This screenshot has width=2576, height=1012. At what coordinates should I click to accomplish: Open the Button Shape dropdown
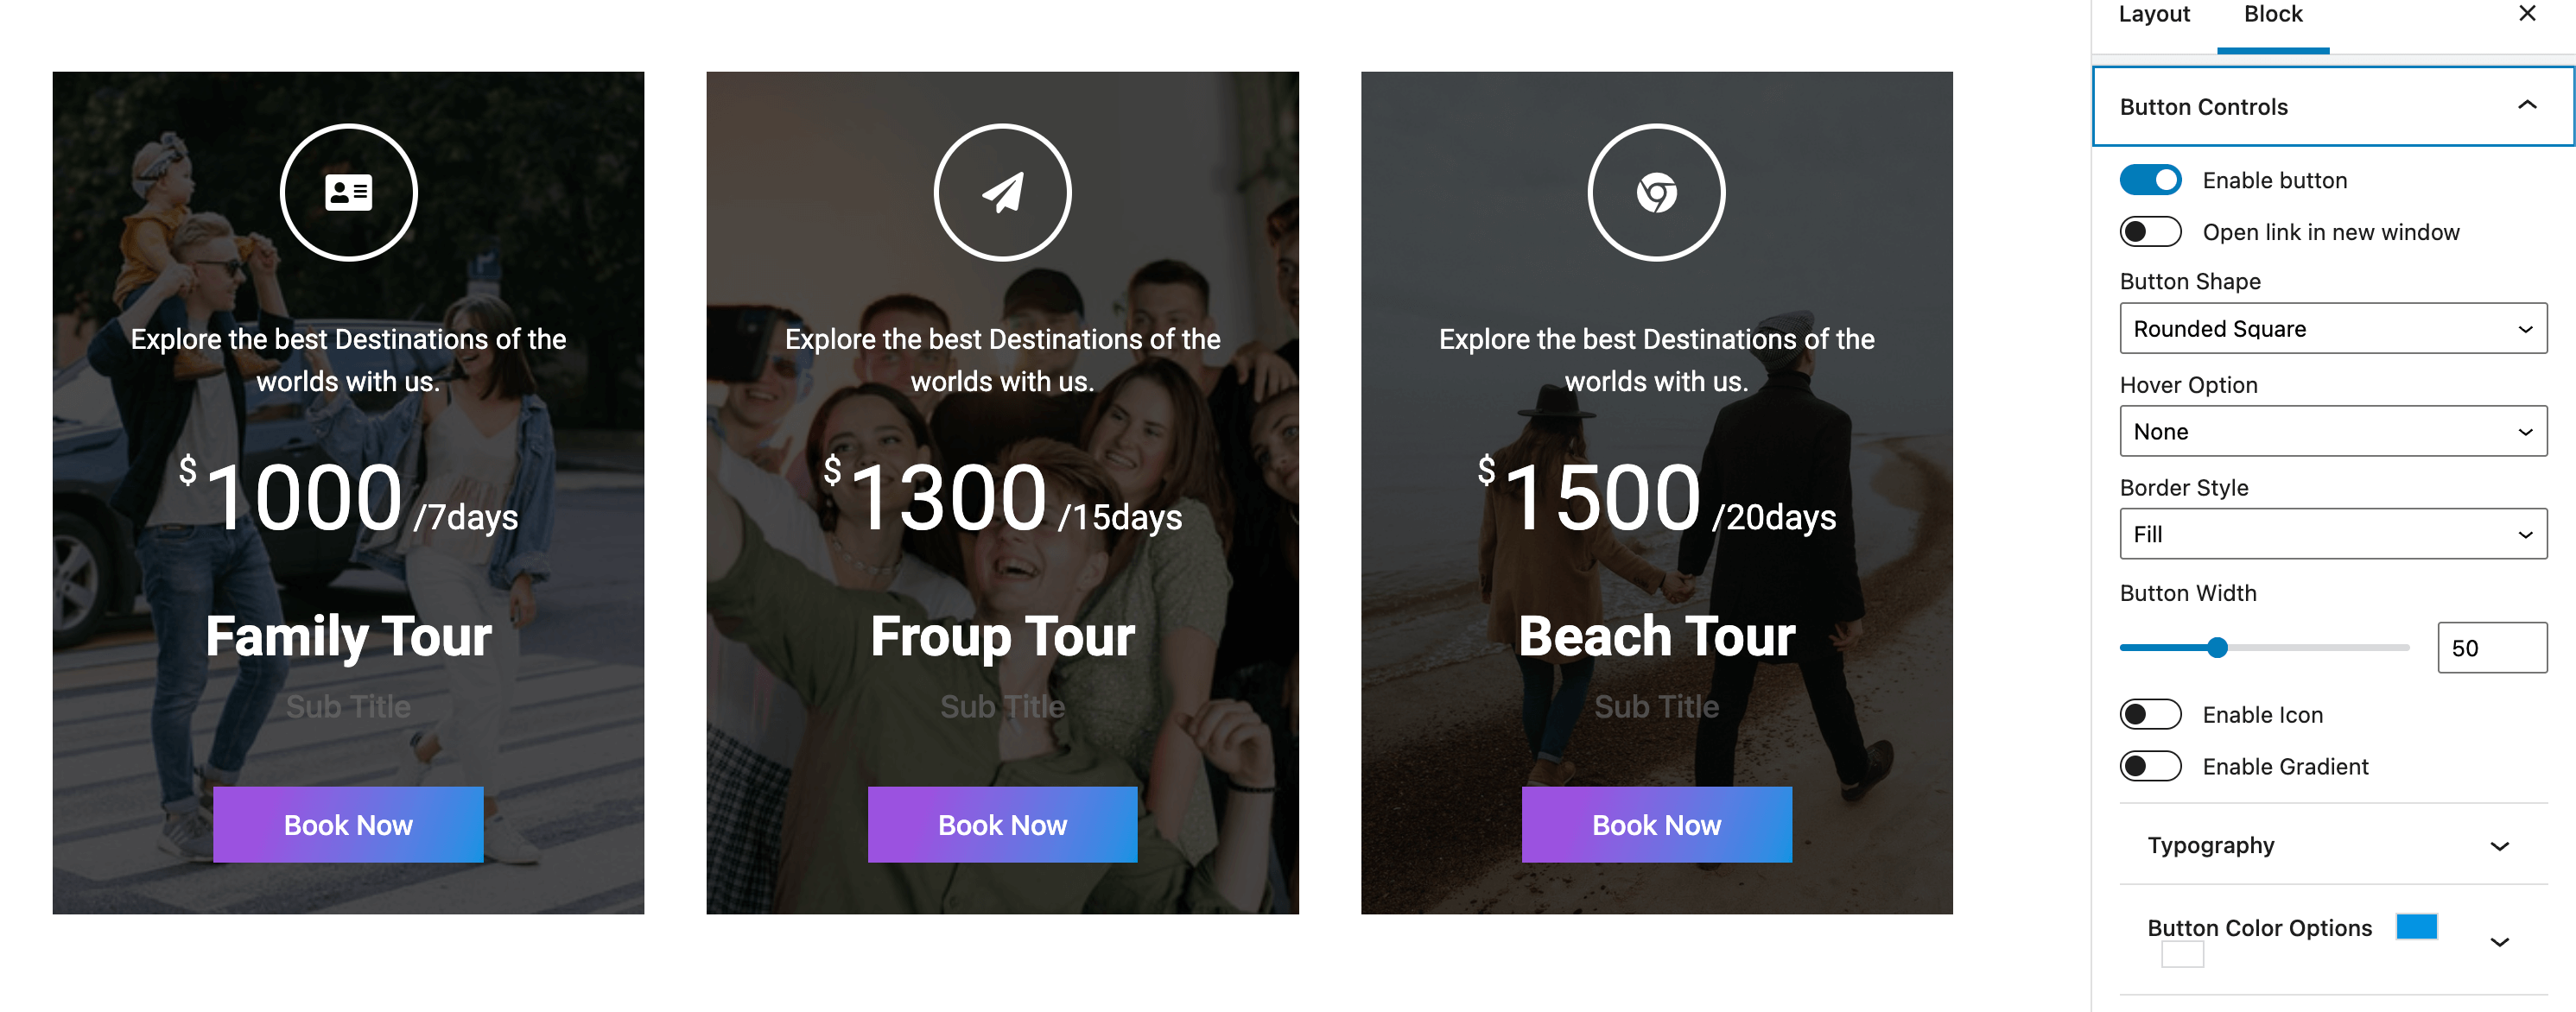coord(2332,328)
